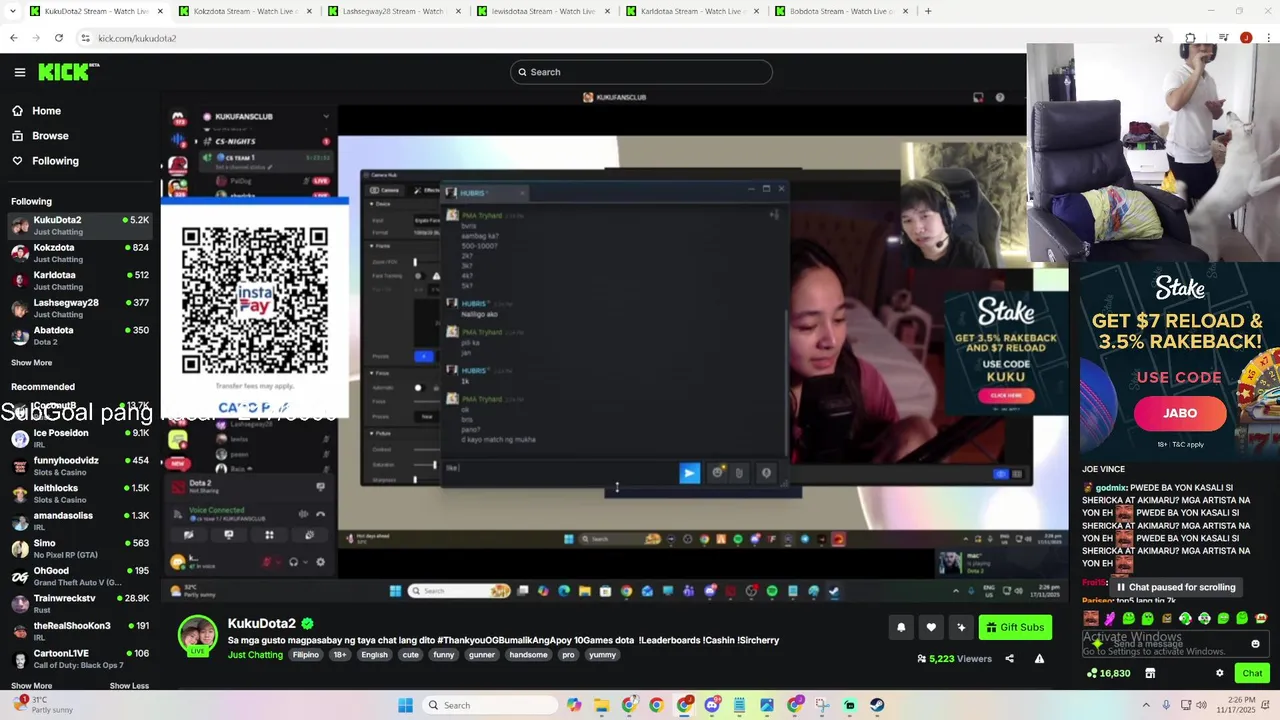Open Discord from the taskbar
Screen dimensions: 1280x720
[x=712, y=705]
